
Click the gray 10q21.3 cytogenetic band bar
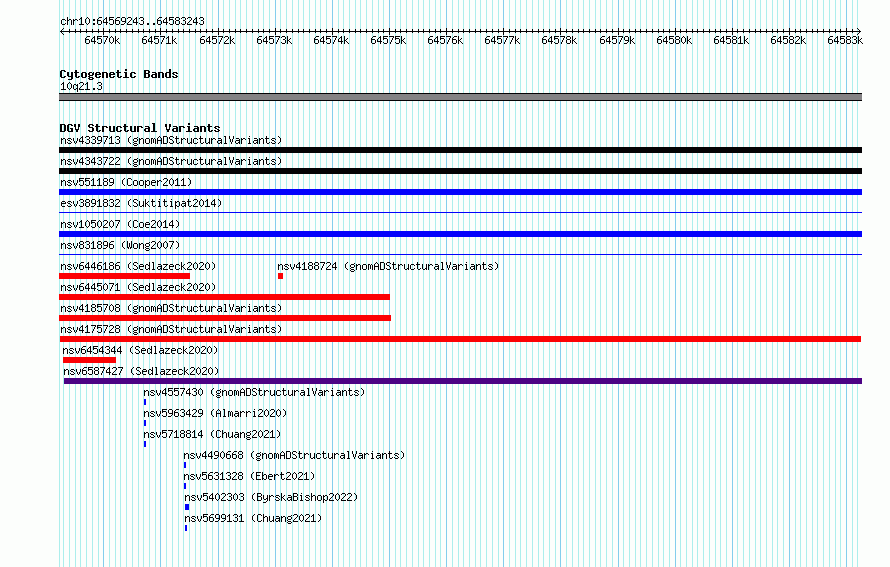click(460, 97)
